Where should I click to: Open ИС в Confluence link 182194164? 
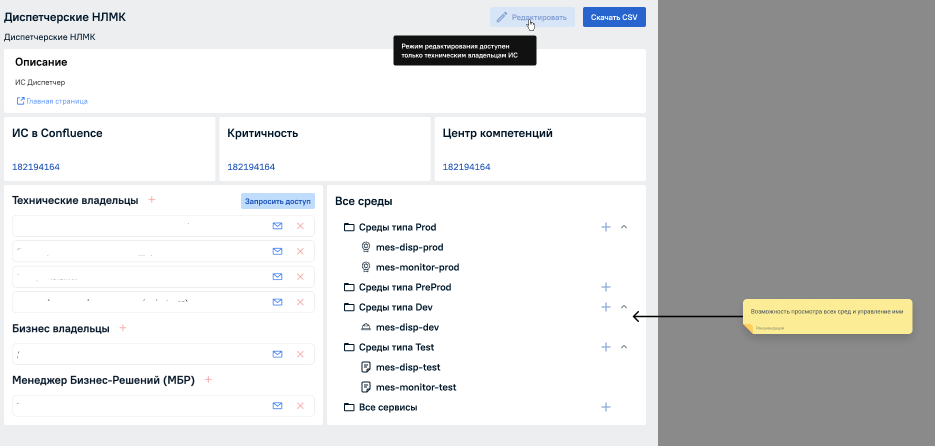click(36, 167)
